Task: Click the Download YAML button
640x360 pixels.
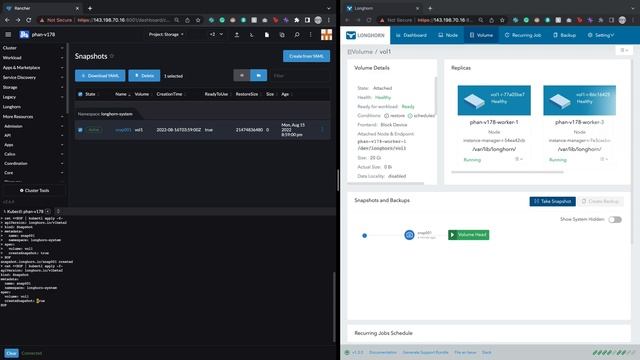Action: coord(100,76)
